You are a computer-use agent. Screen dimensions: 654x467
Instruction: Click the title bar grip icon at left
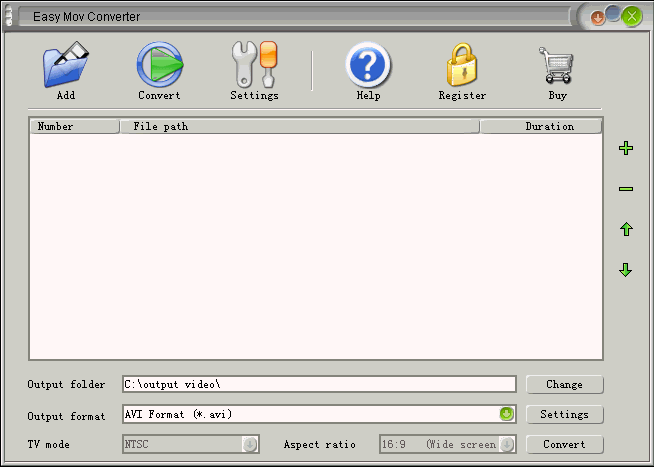(8, 17)
